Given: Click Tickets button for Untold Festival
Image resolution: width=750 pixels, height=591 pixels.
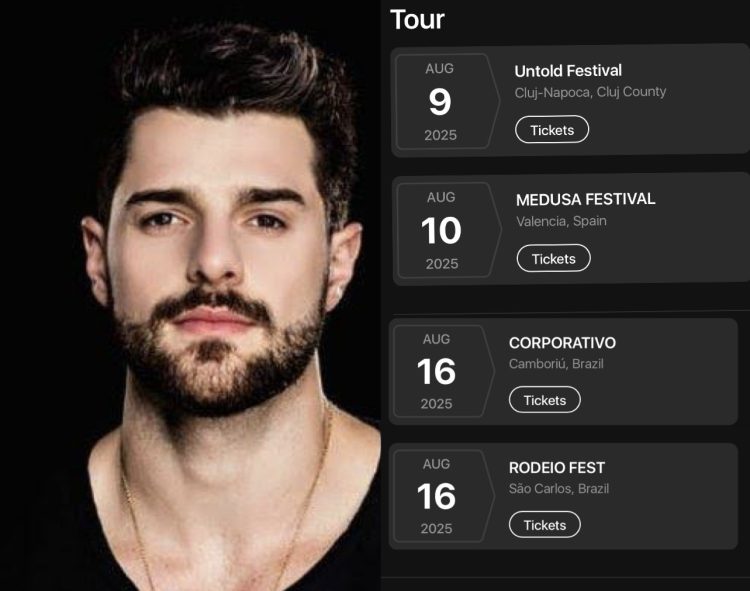Looking at the screenshot, I should (x=552, y=130).
